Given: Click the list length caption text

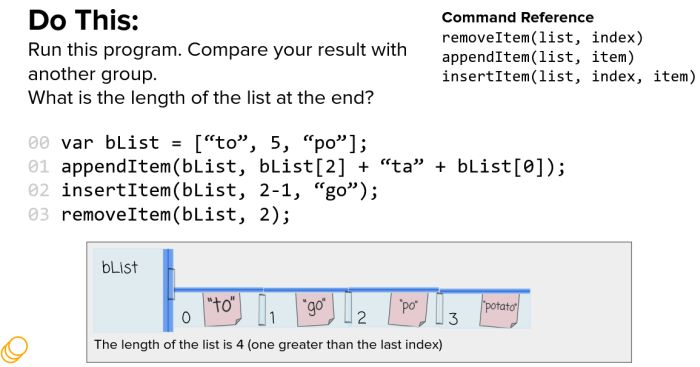Looking at the screenshot, I should coord(268,345).
